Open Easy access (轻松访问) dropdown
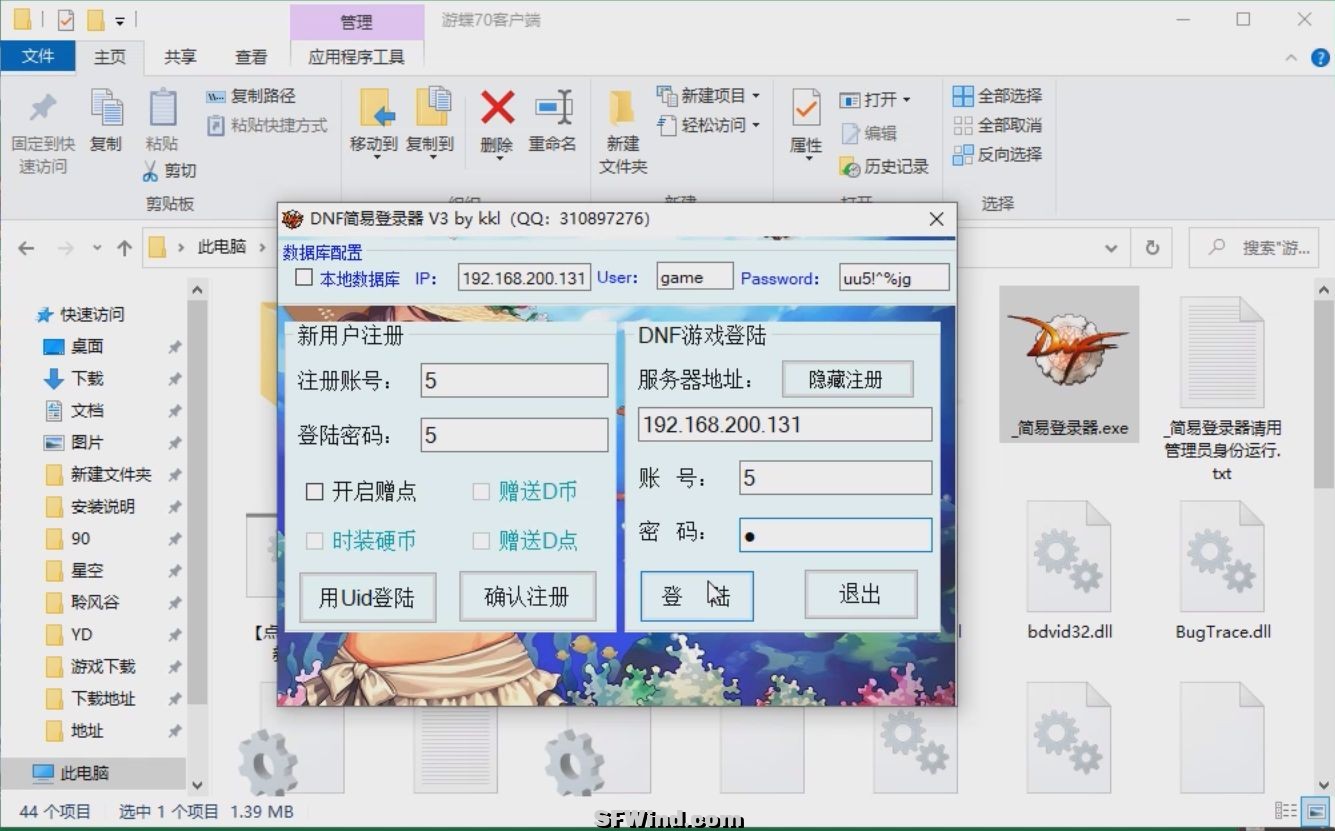Image resolution: width=1335 pixels, height=831 pixels. [709, 125]
